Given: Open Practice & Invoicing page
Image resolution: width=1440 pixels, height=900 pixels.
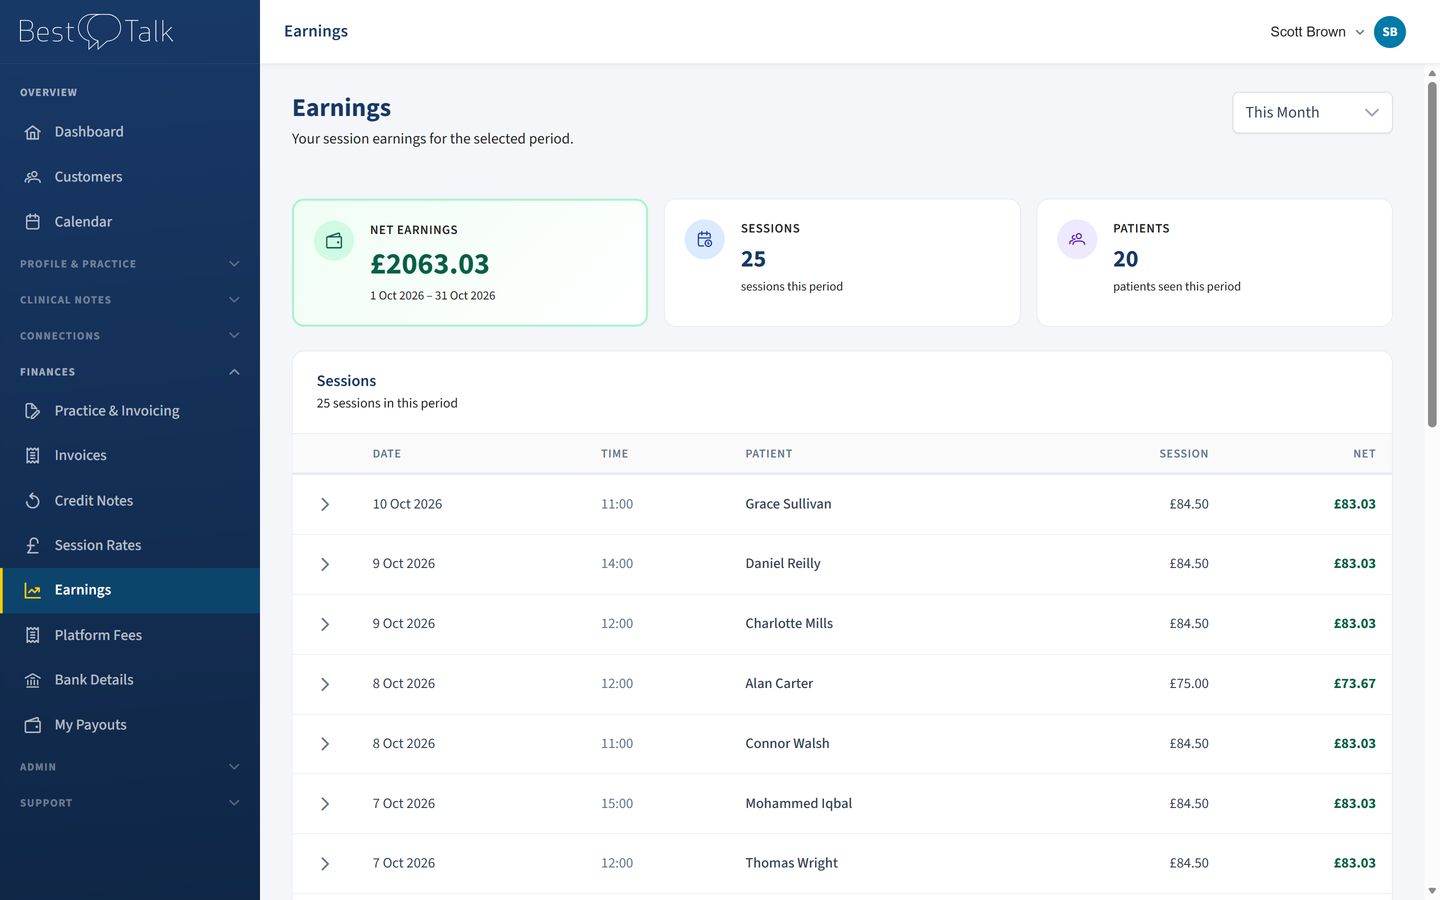Looking at the screenshot, I should point(130,411).
